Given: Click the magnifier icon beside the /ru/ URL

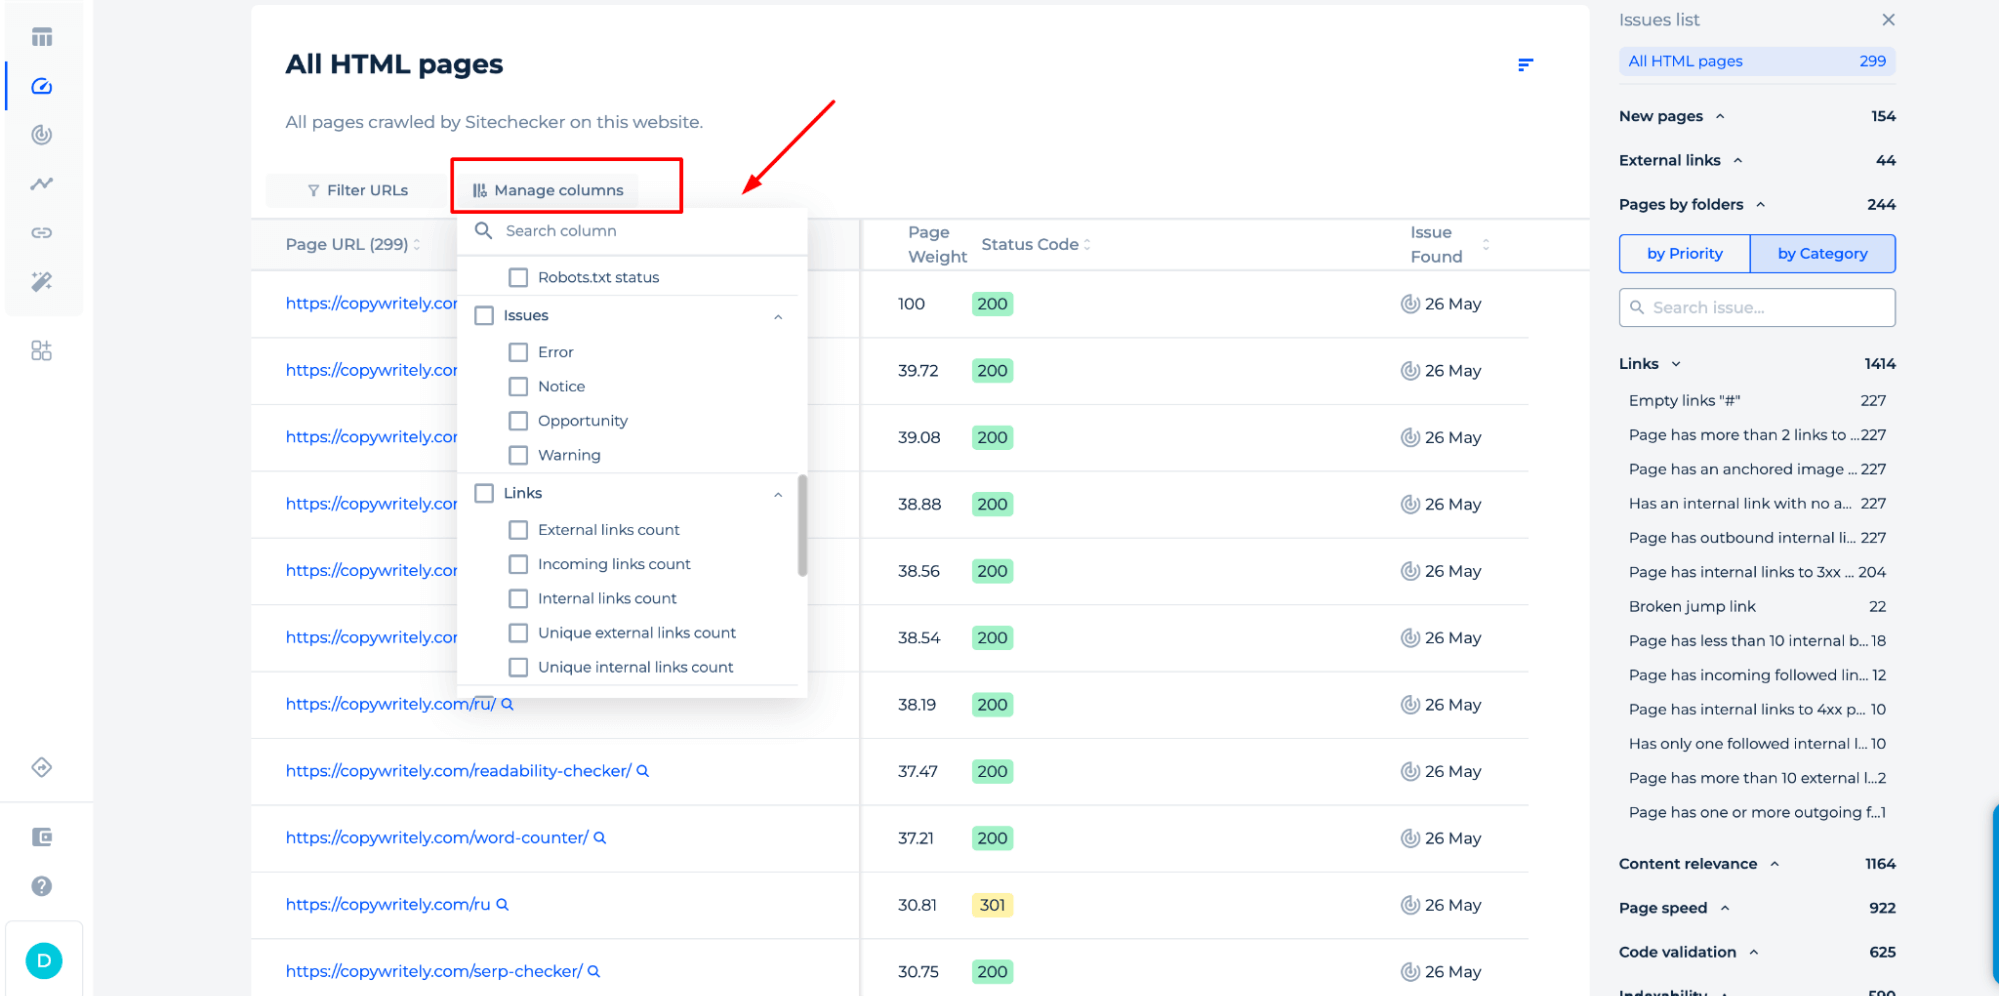Looking at the screenshot, I should click(x=507, y=704).
